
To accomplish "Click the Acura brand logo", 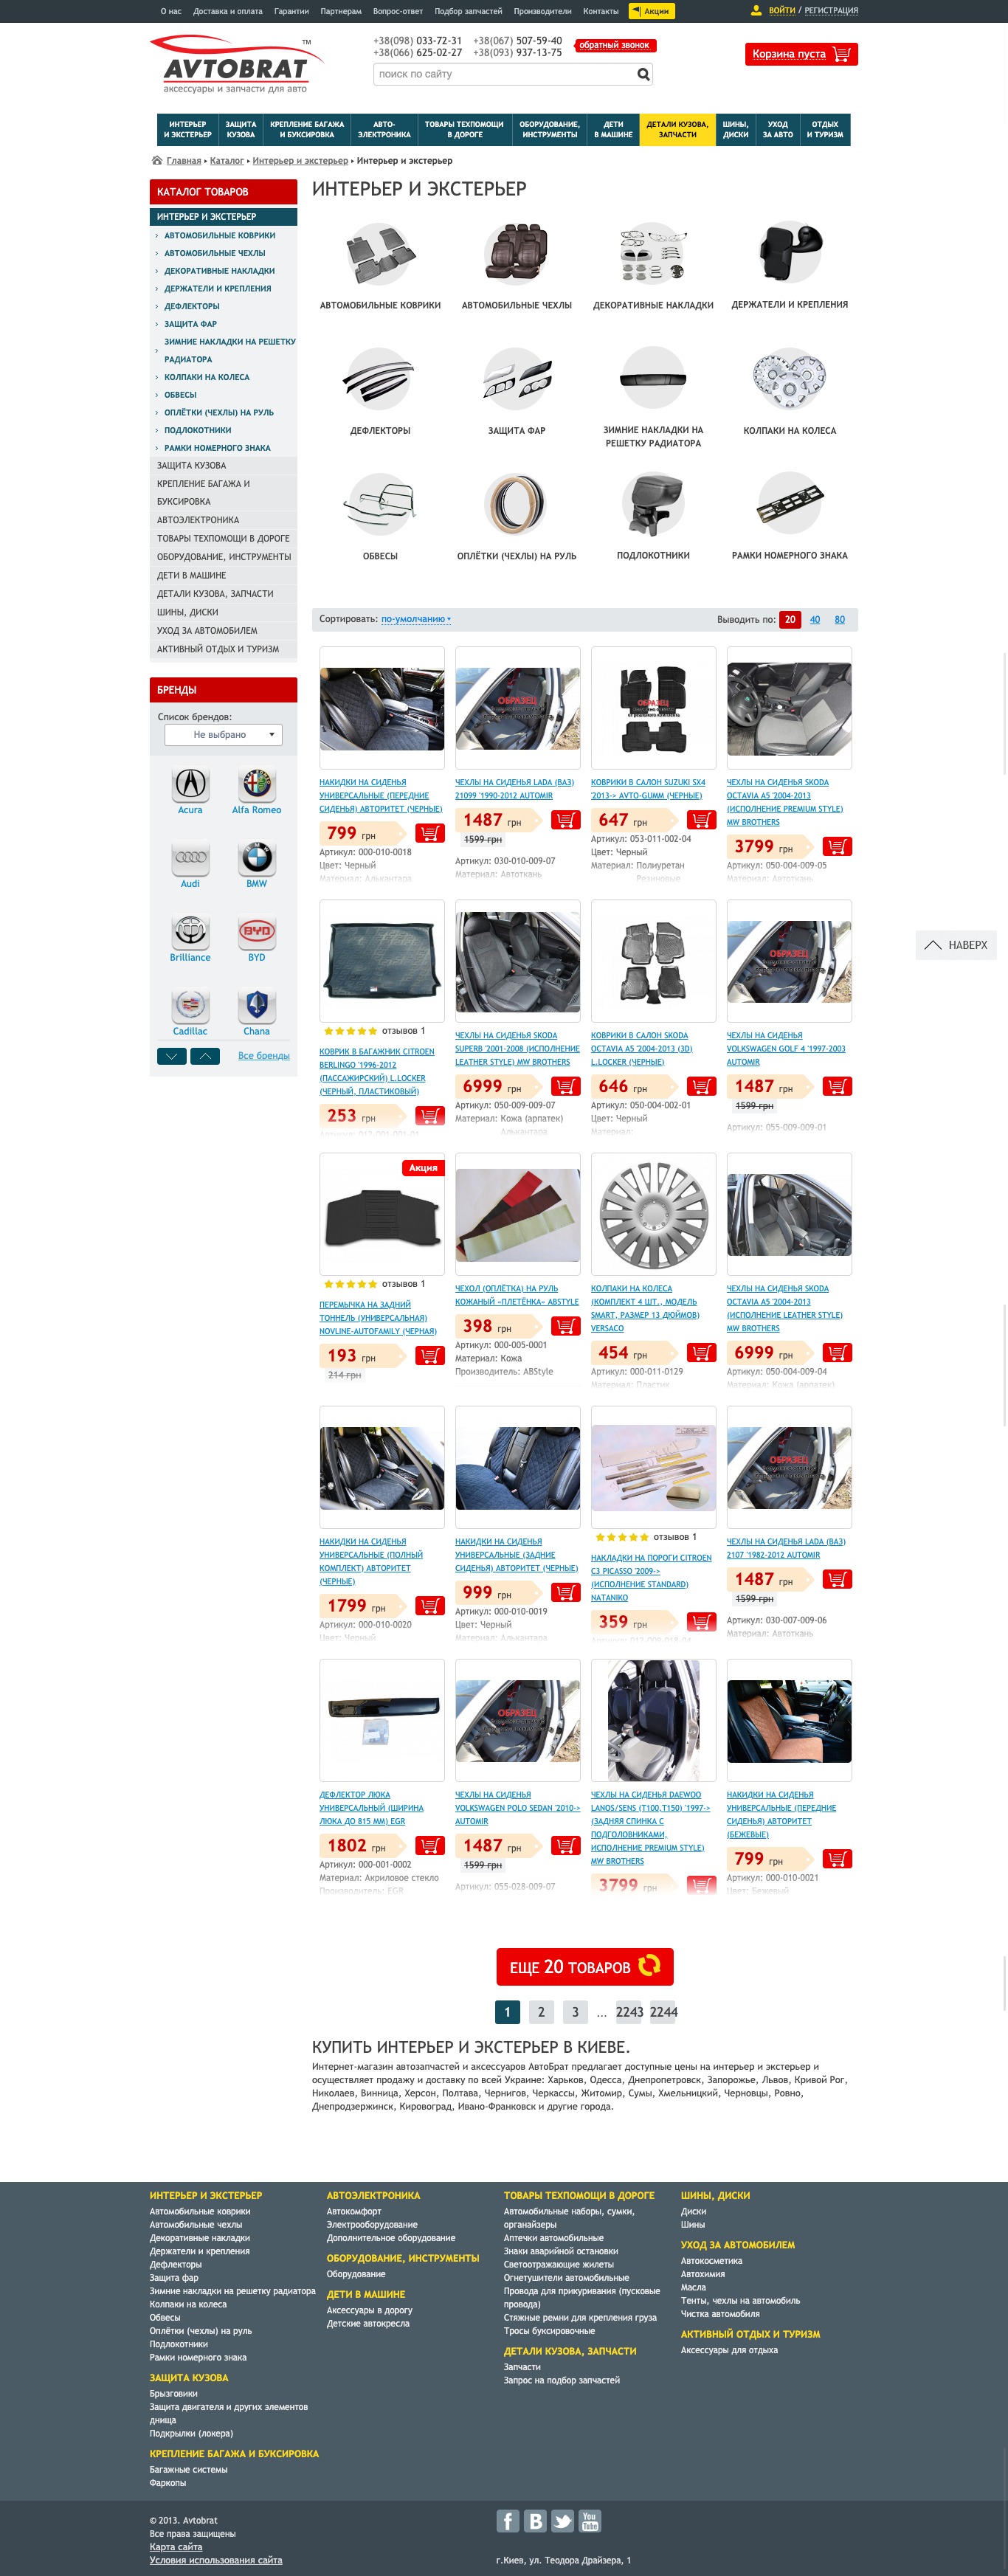I will [190, 784].
